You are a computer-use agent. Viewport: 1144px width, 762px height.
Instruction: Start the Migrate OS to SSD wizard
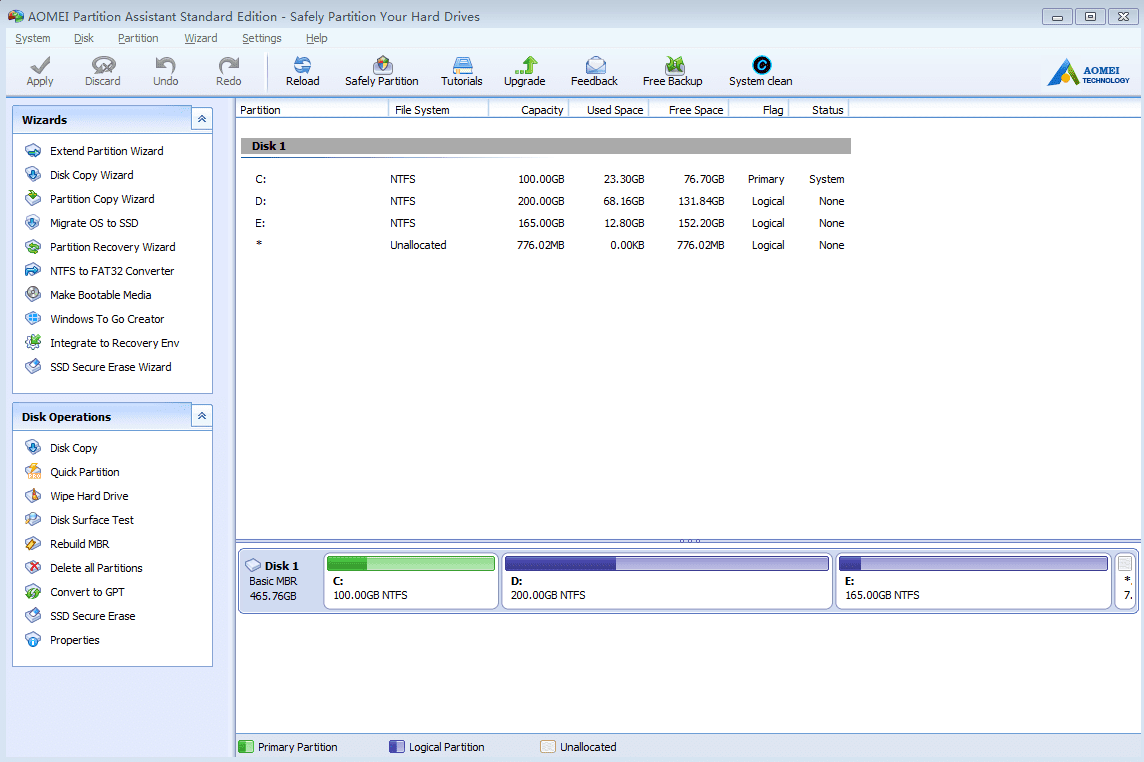pos(94,223)
